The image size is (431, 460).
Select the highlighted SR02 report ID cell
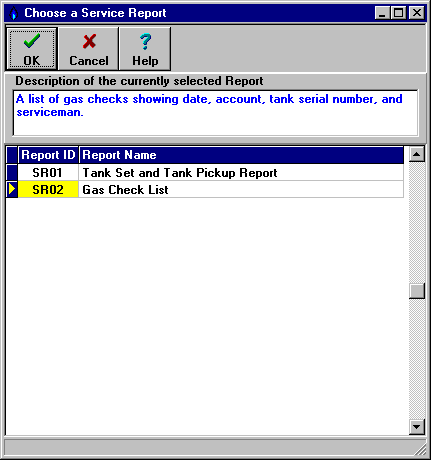tap(48, 189)
